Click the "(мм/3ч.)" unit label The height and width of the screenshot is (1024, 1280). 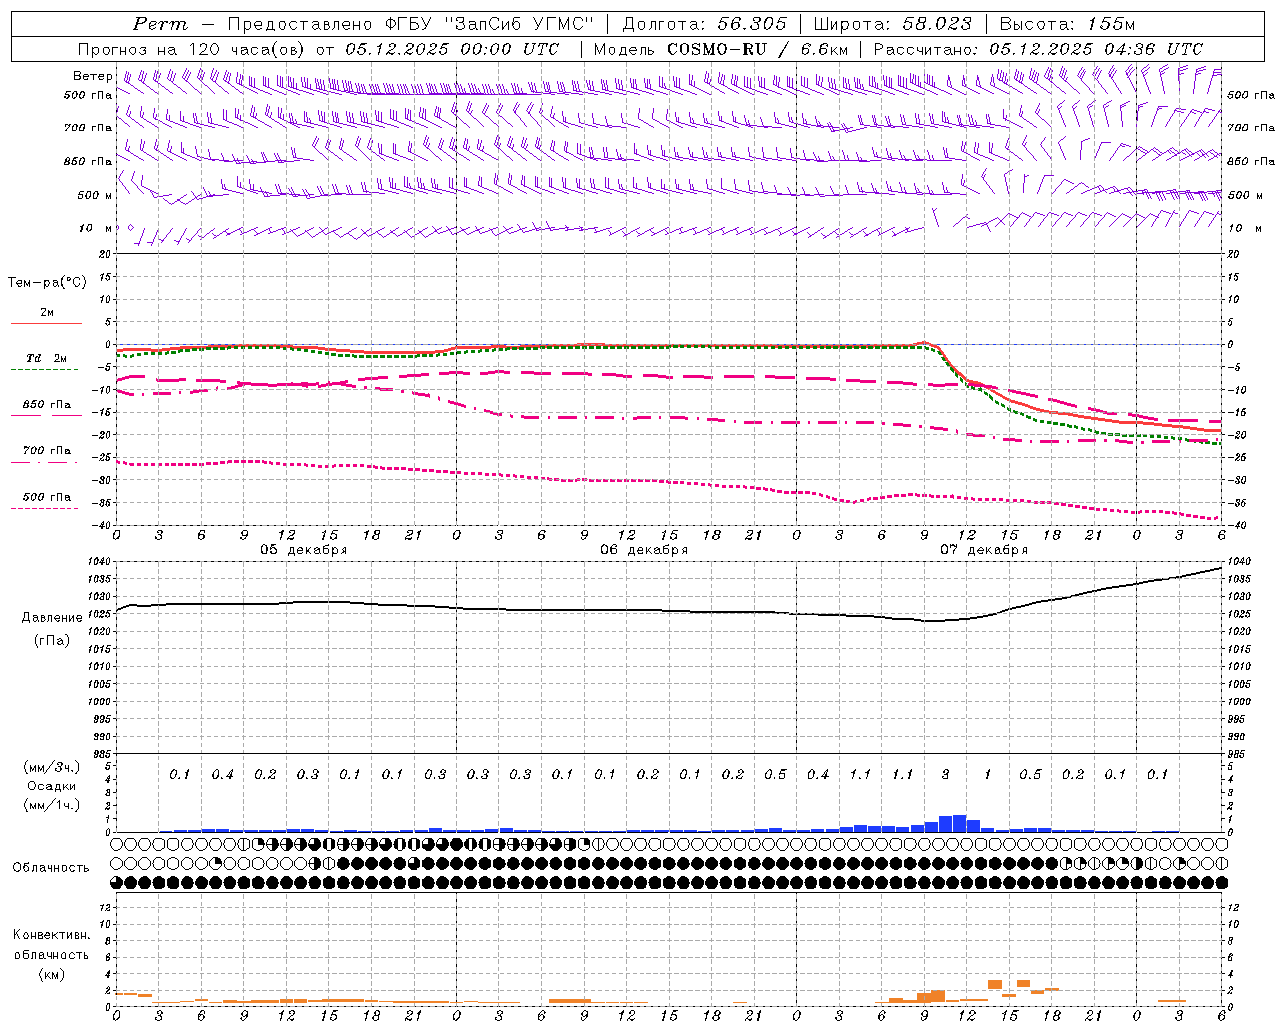[x=51, y=767]
